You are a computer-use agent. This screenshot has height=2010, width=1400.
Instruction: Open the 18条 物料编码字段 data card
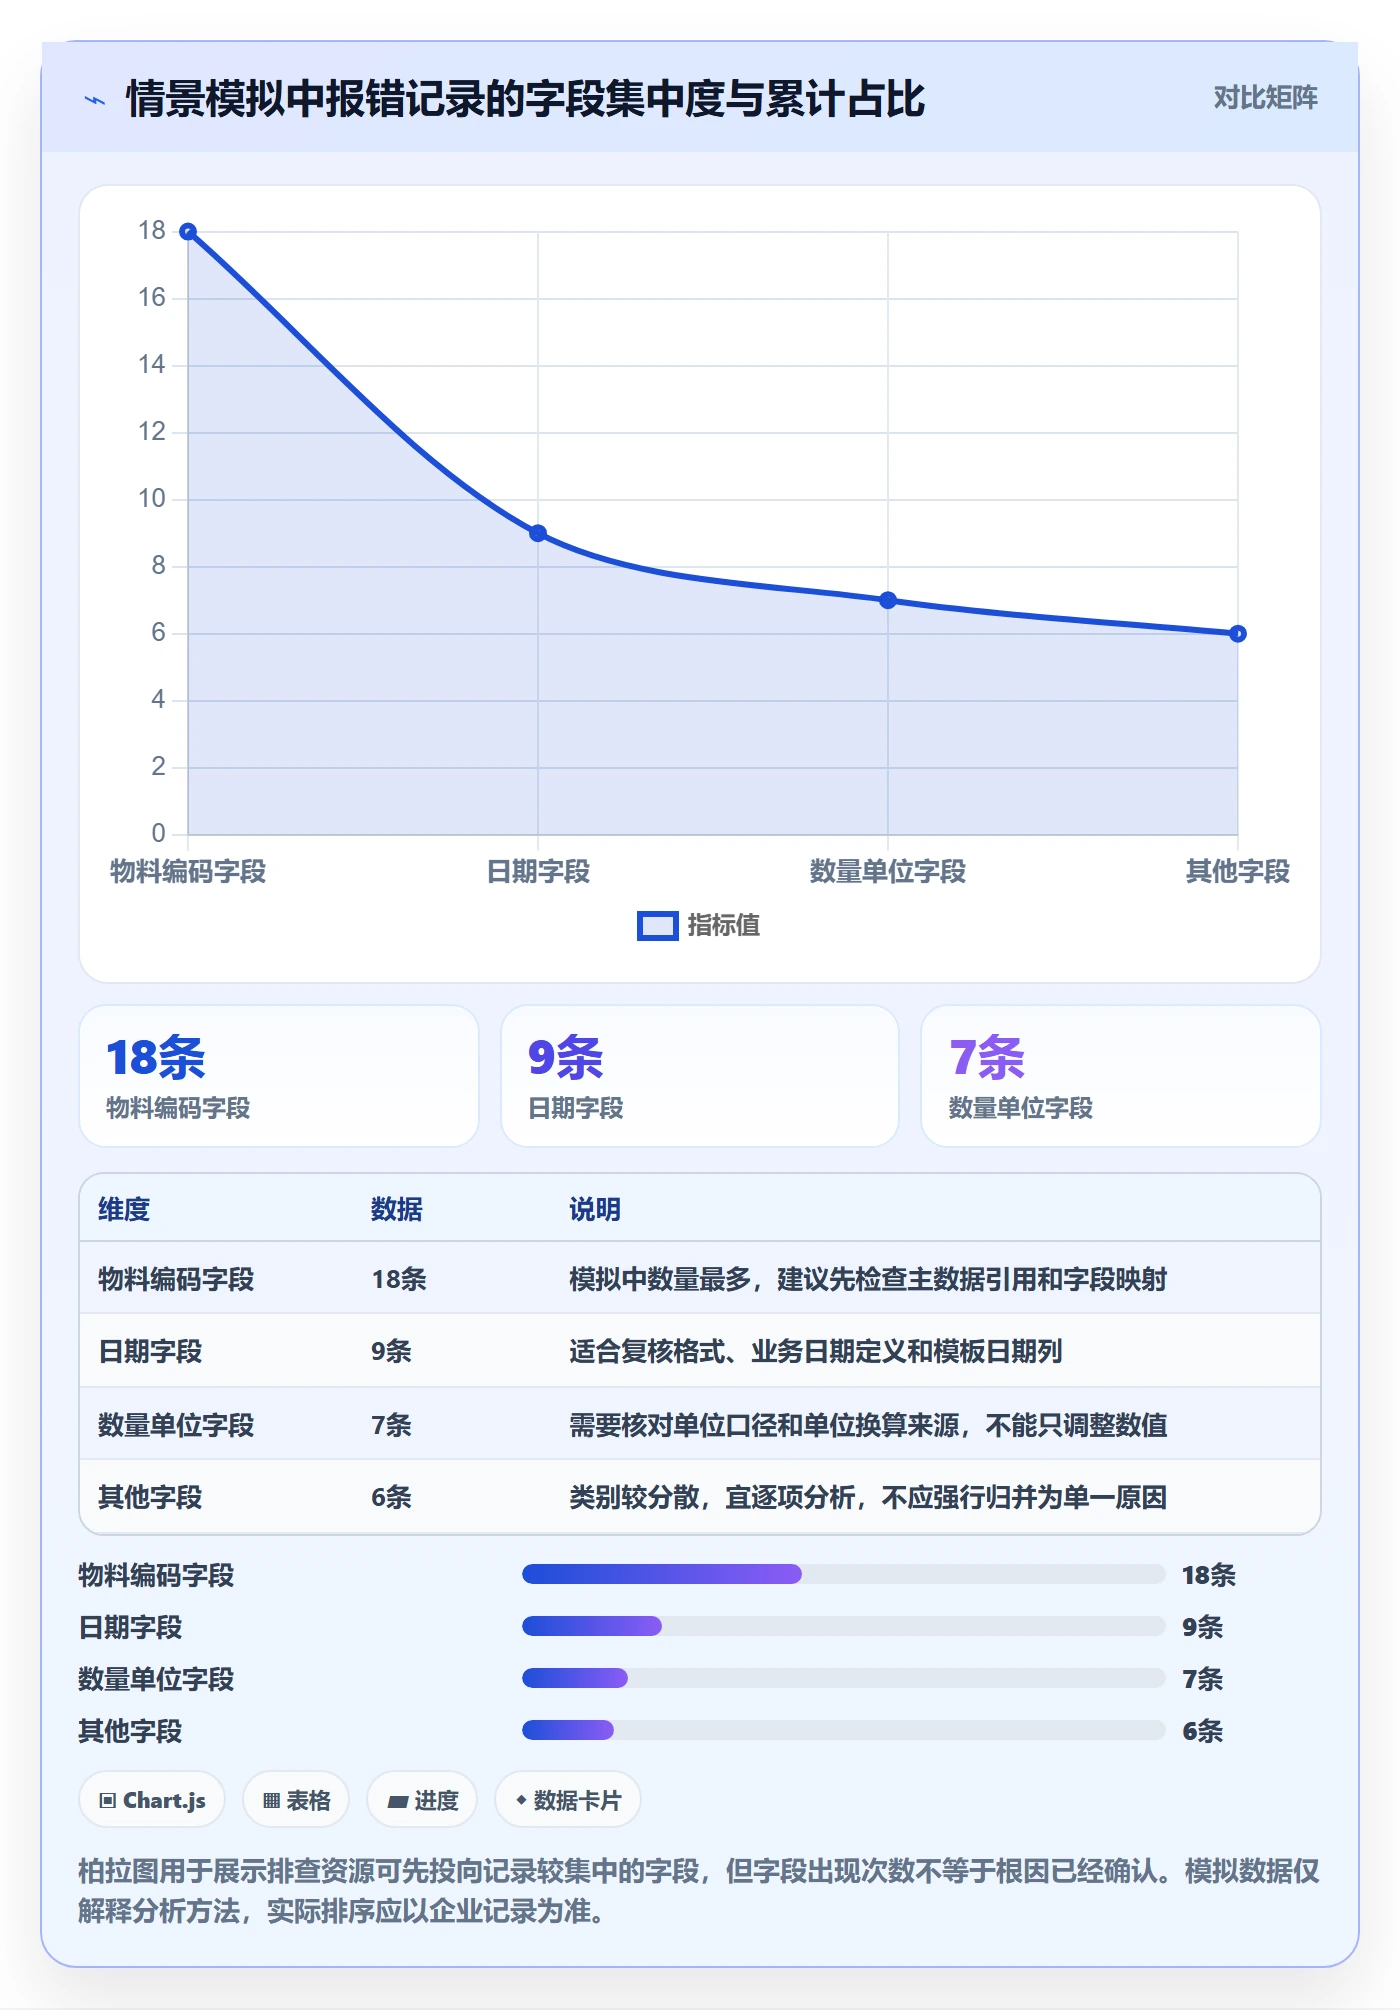[279, 1076]
